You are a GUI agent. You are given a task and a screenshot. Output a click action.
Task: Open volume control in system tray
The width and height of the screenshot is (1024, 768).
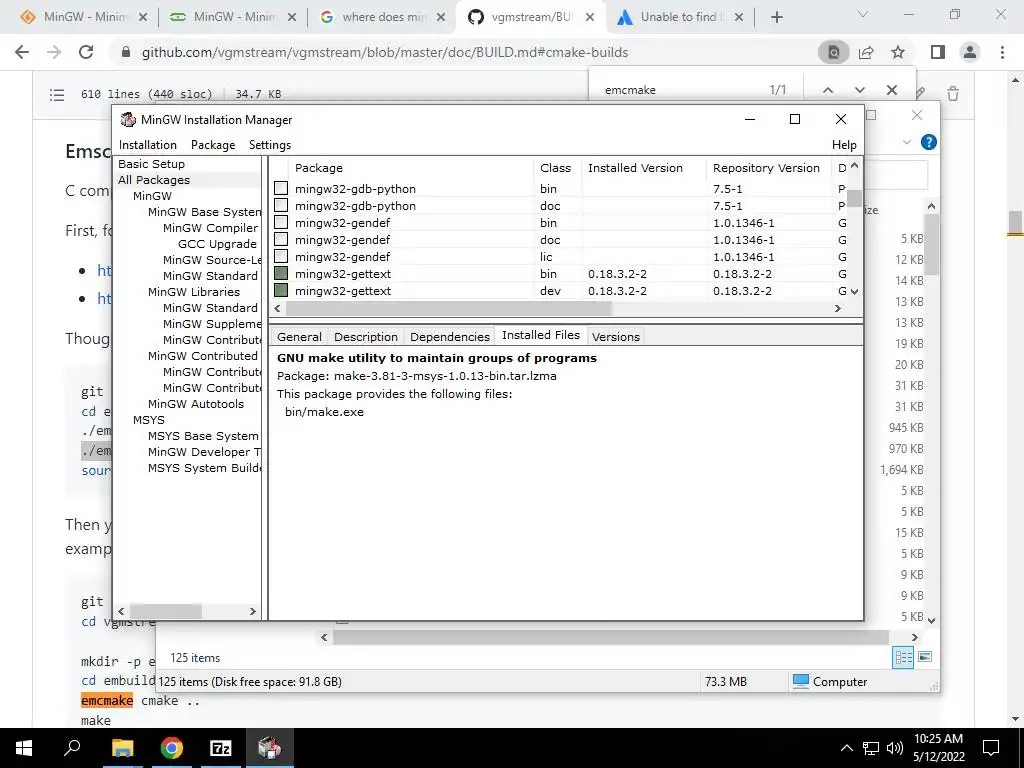895,748
